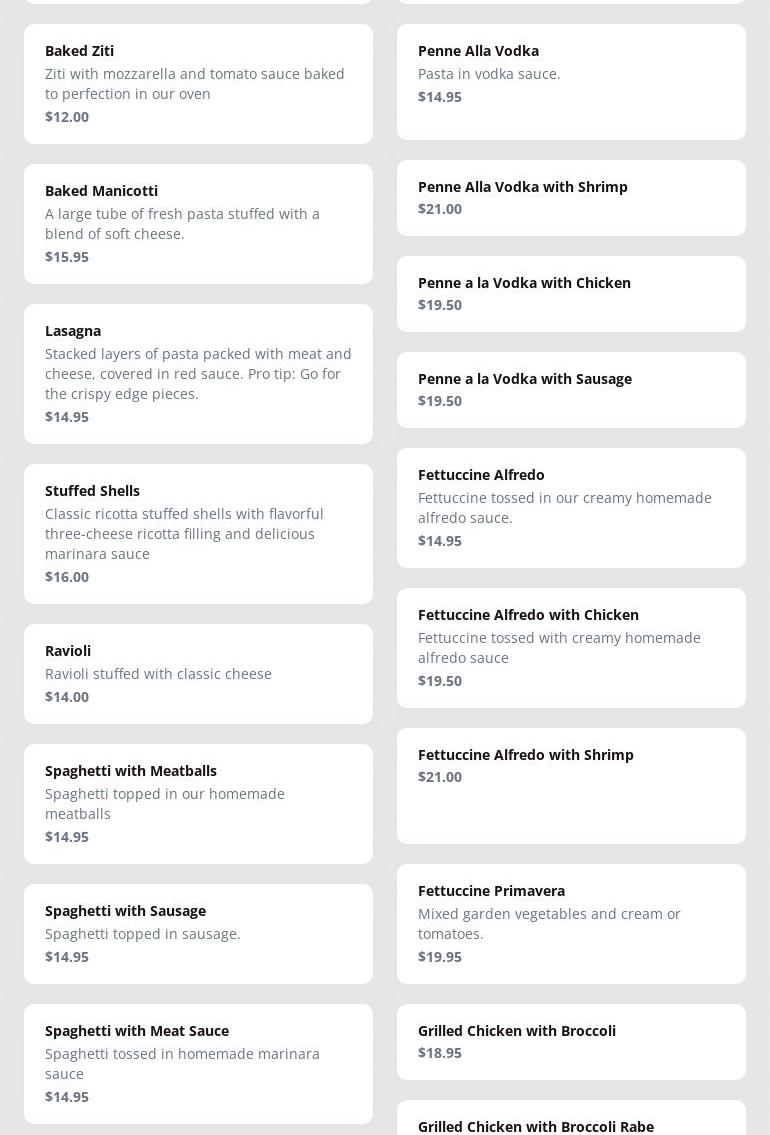
Task: Select Fettuccine Alfredo with Chicken
Action: [571, 647]
